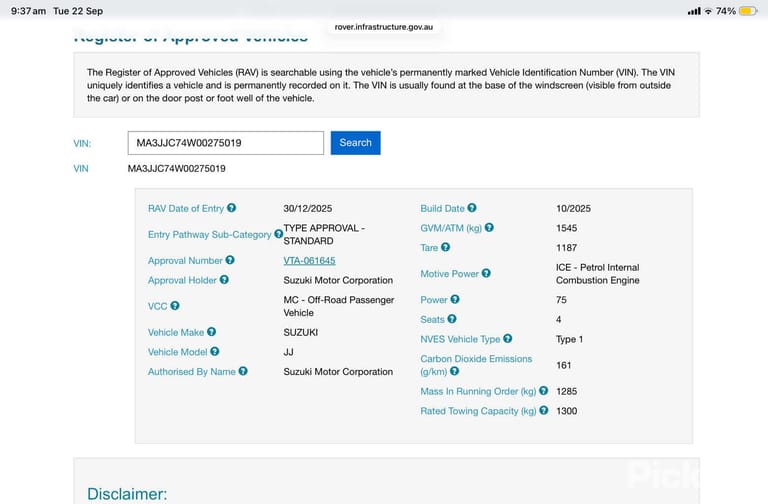Click the Carbon Dioxide Emissions (g/km) label
Screen dimensions: 768x504
pyautogui.click(x=476, y=365)
